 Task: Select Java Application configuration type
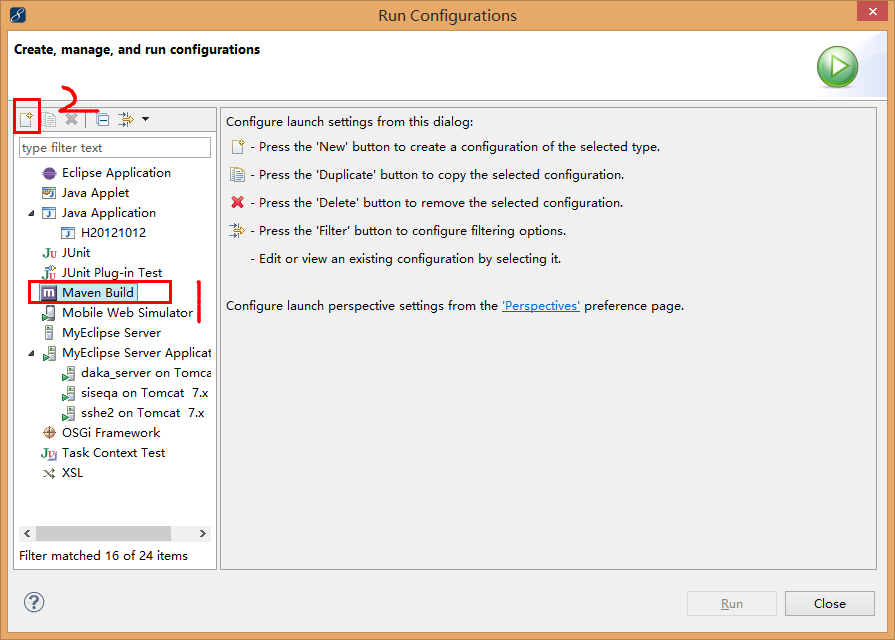pos(109,213)
